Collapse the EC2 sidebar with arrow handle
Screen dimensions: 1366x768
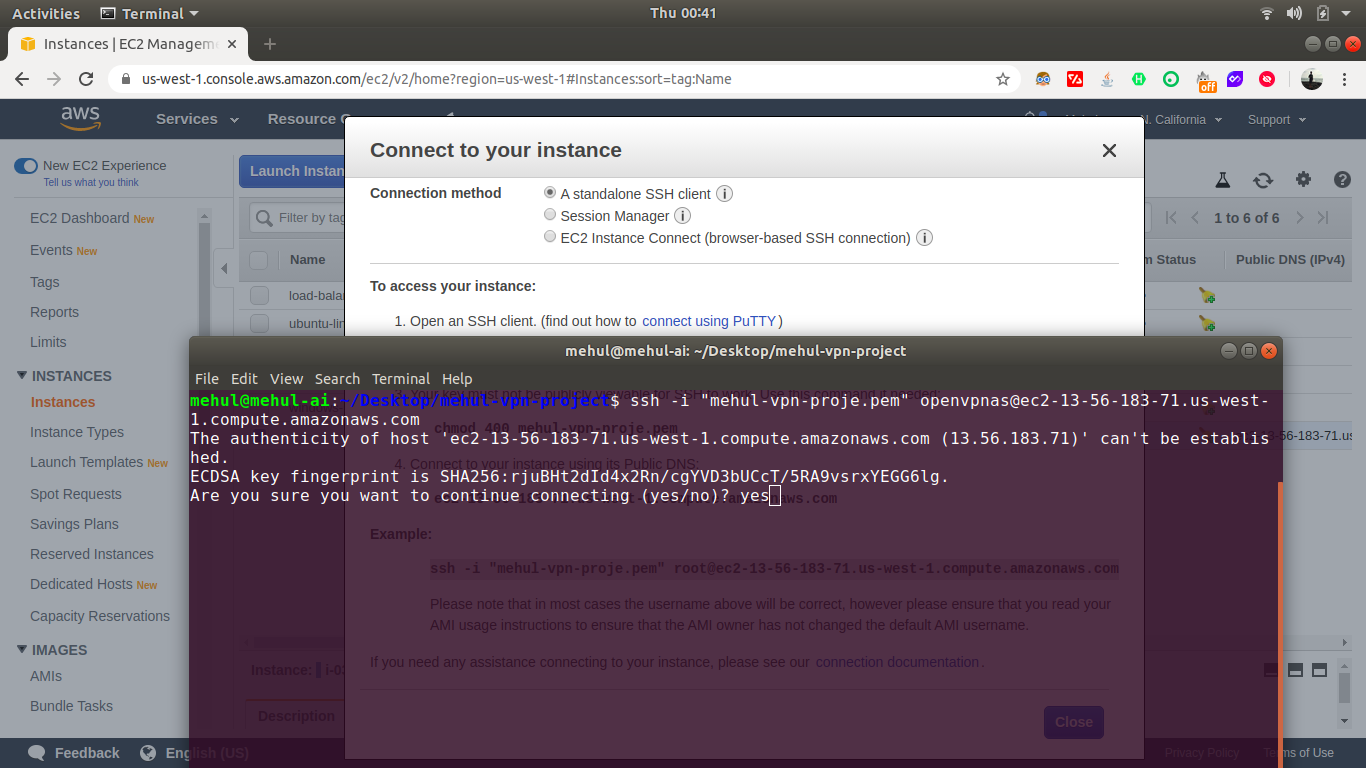(224, 268)
